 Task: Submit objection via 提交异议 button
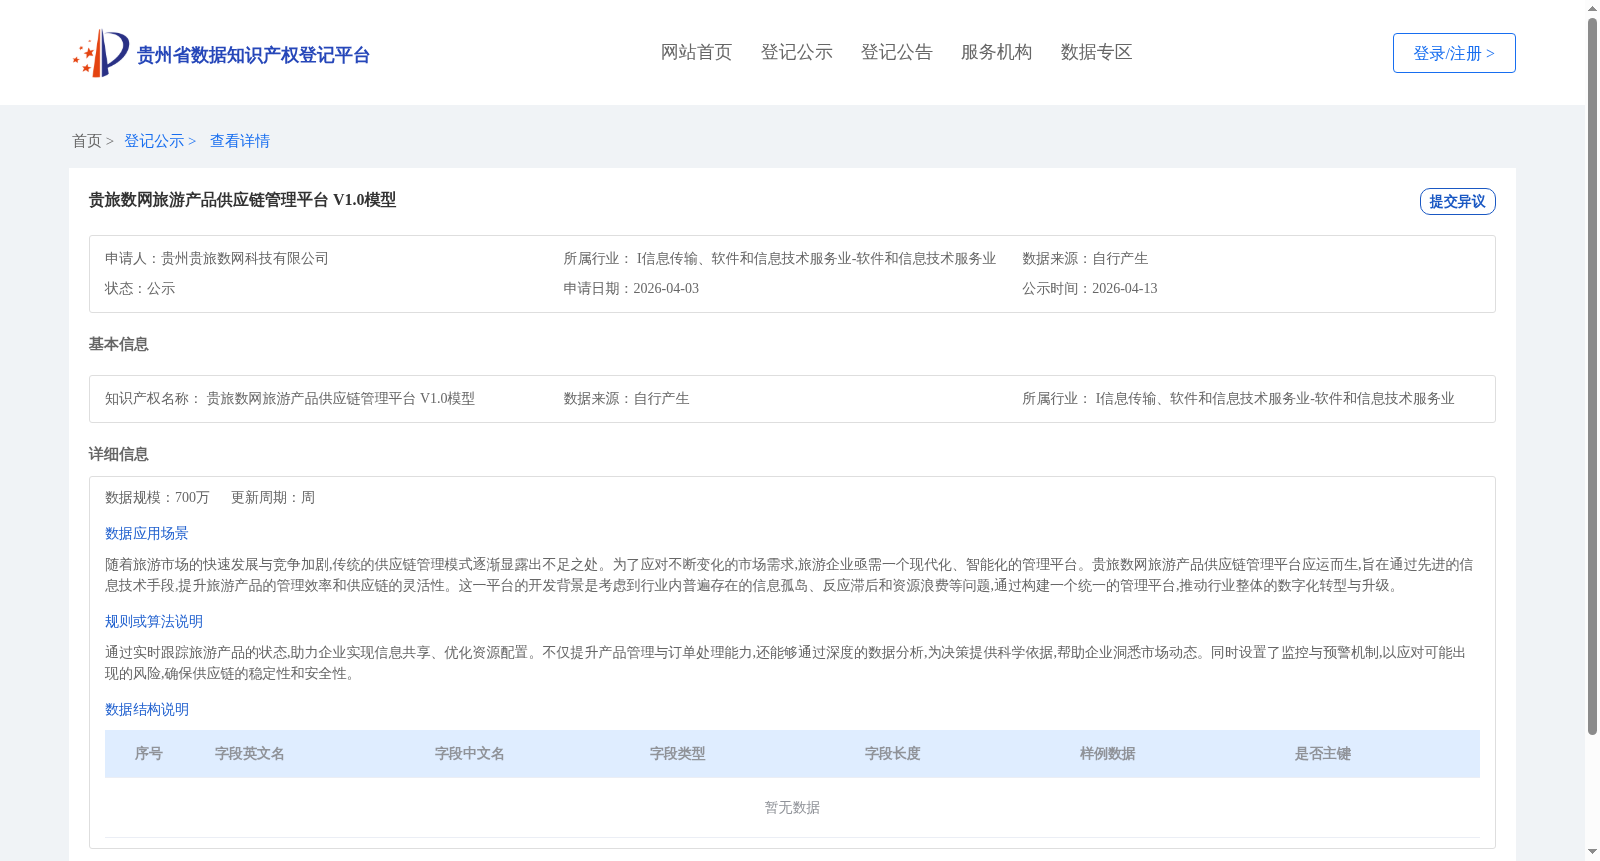tap(1457, 201)
